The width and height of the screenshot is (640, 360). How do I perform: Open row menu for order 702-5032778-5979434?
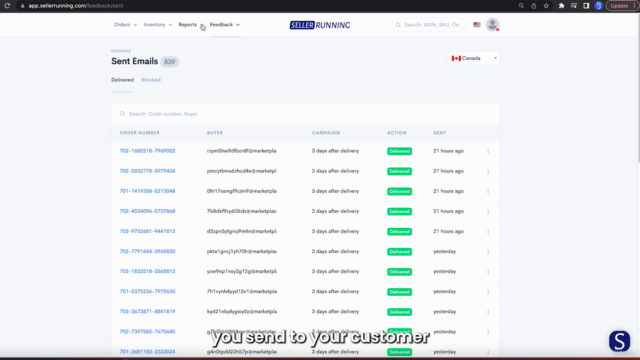488,171
